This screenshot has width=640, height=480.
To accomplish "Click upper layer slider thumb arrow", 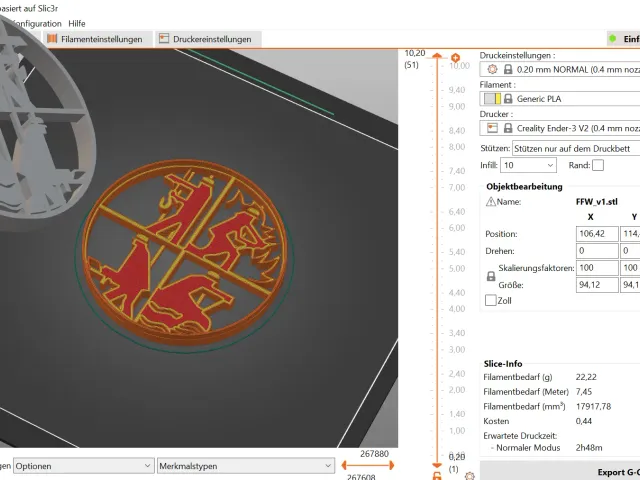I will (437, 55).
